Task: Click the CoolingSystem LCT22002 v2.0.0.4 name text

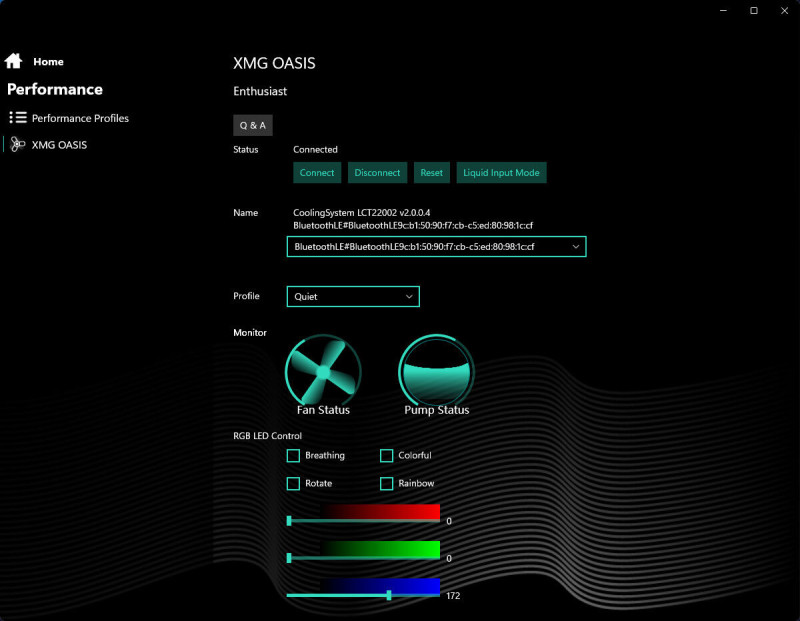Action: coord(362,212)
